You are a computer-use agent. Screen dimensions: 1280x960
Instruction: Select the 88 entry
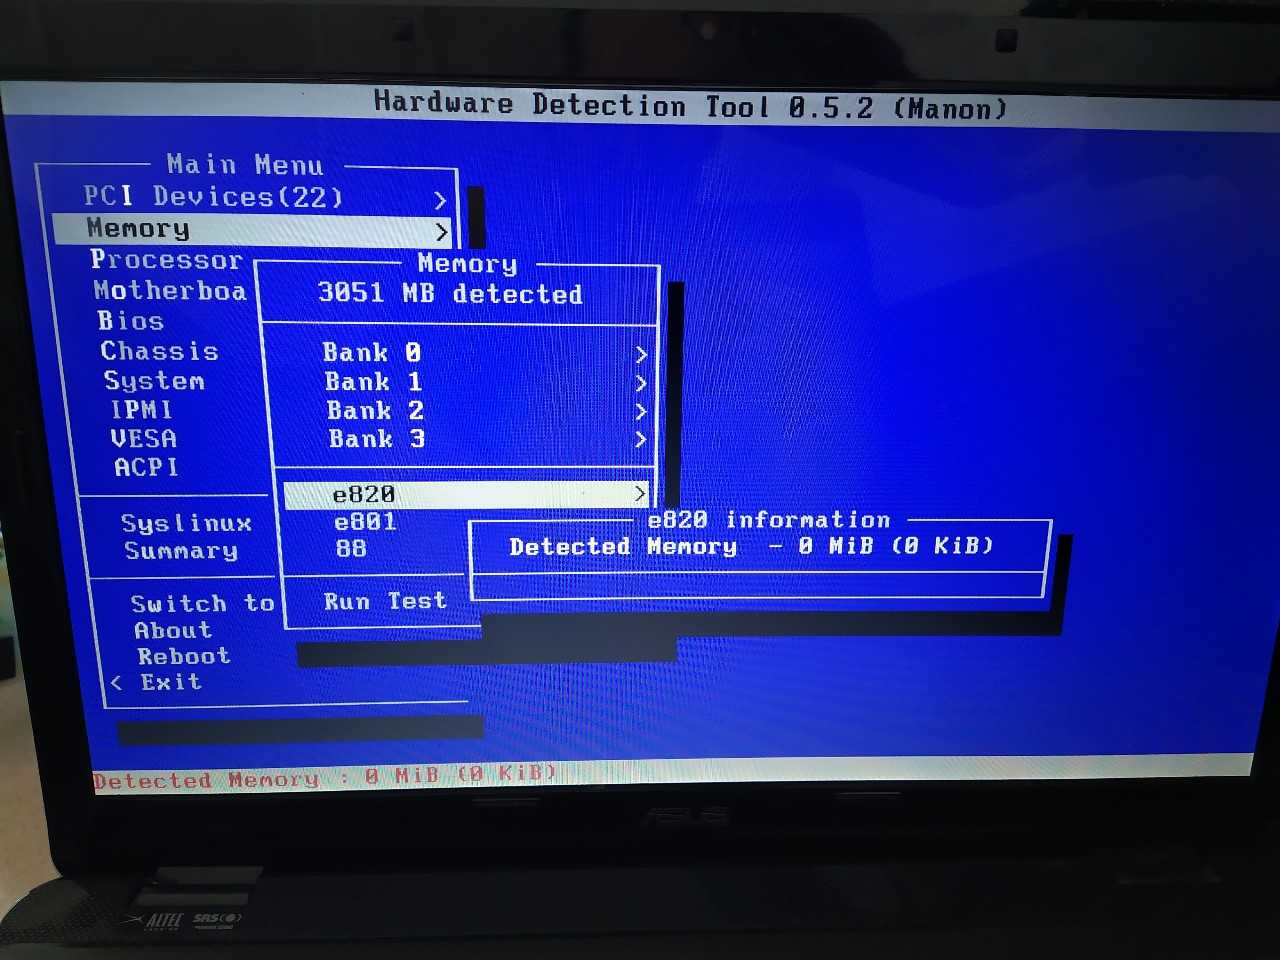pyautogui.click(x=351, y=549)
